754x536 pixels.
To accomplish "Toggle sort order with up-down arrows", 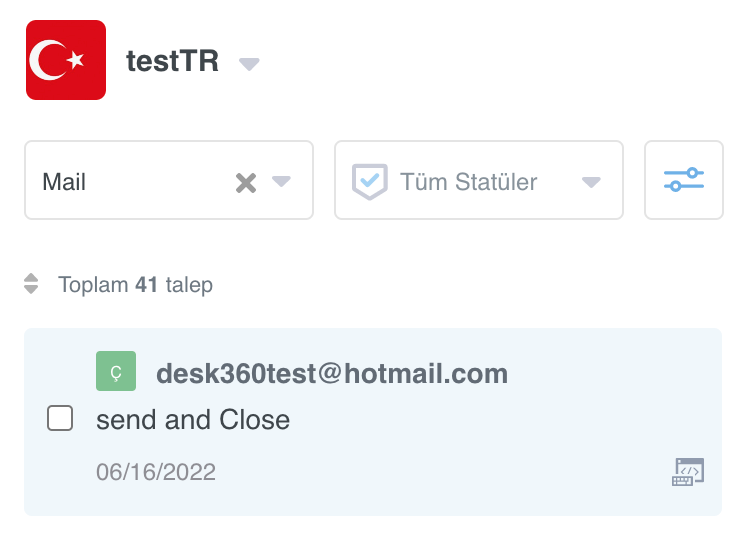I will [x=31, y=284].
